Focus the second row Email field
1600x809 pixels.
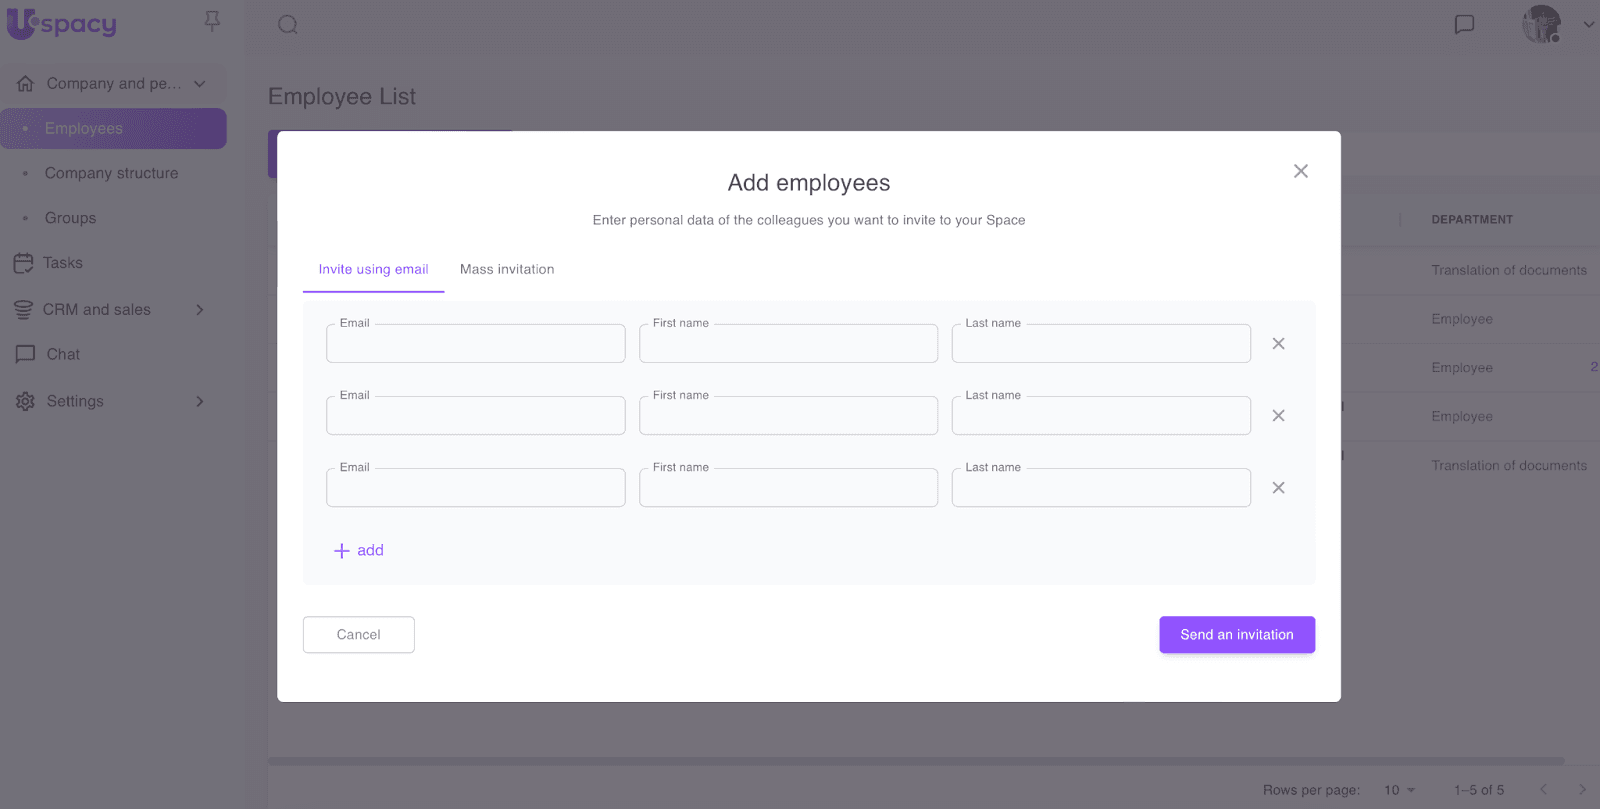tap(476, 415)
